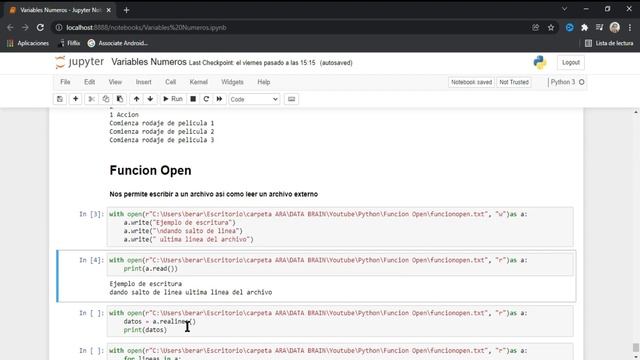Select the Variables Numeros Jupyter tab
This screenshot has height=360, width=640.
coord(60,10)
